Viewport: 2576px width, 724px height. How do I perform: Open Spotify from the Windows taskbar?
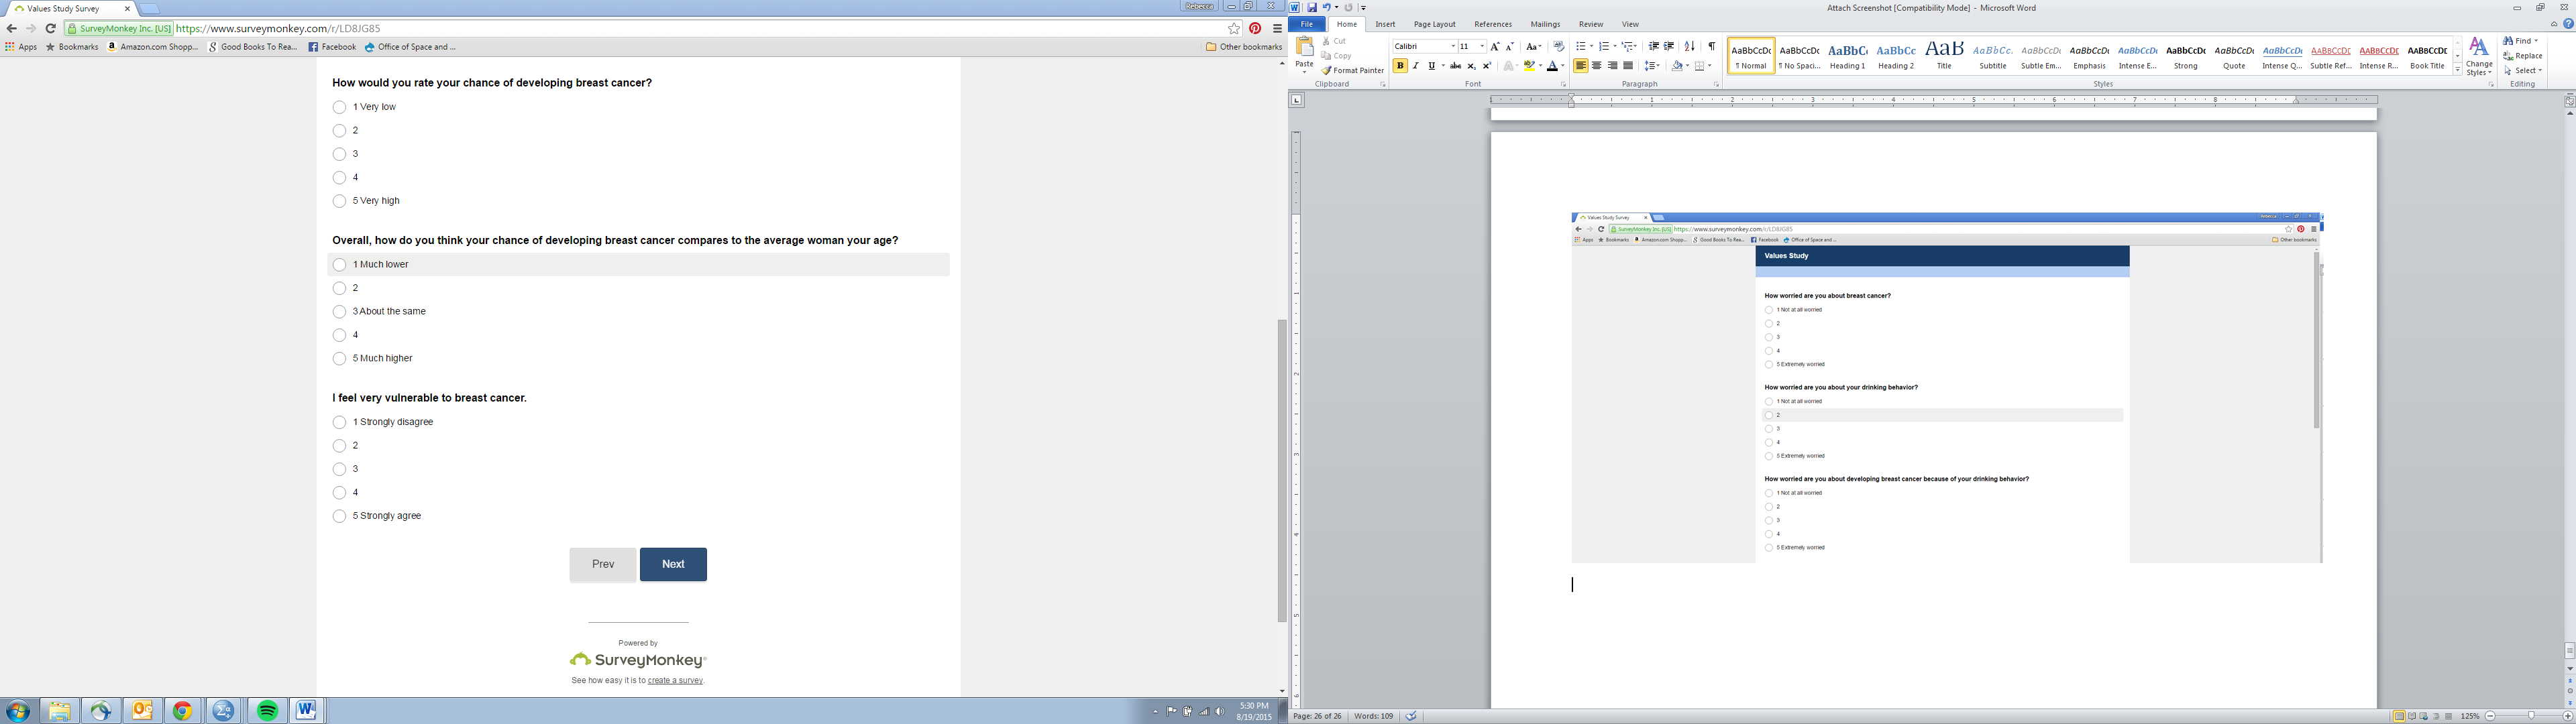(x=267, y=710)
